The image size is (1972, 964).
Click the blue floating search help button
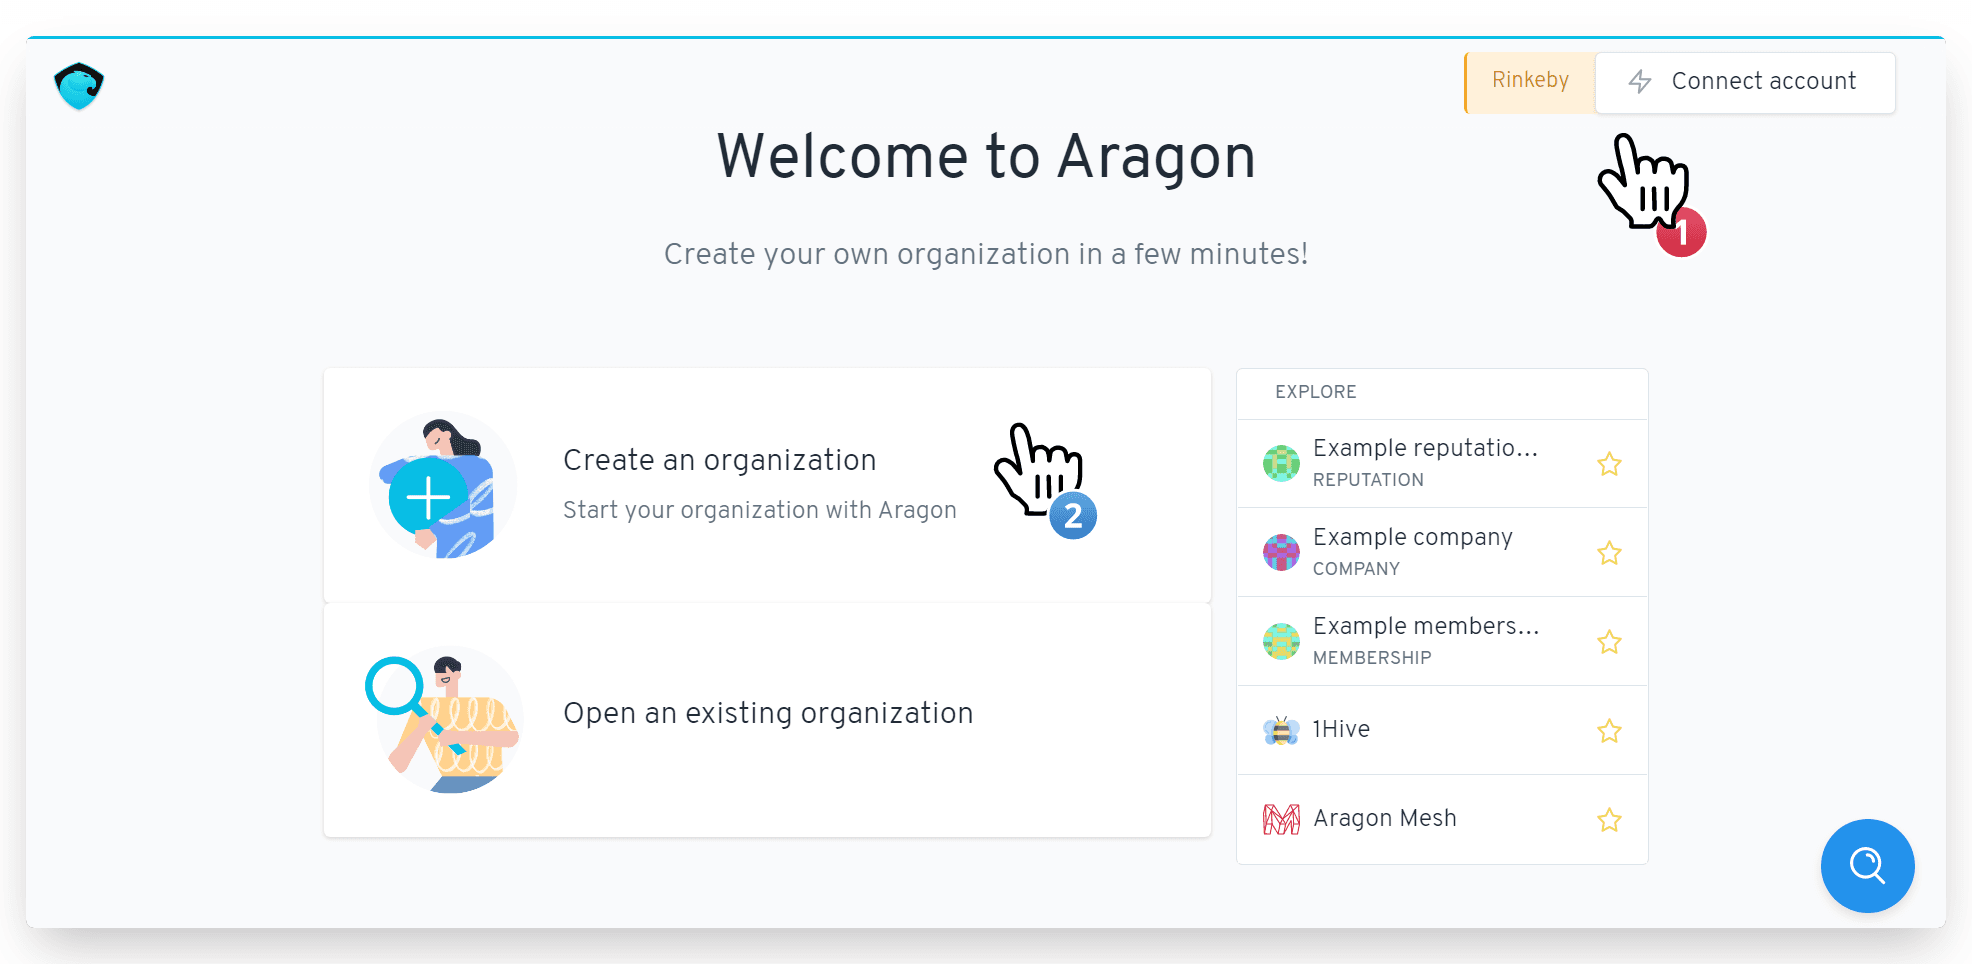coord(1867,866)
